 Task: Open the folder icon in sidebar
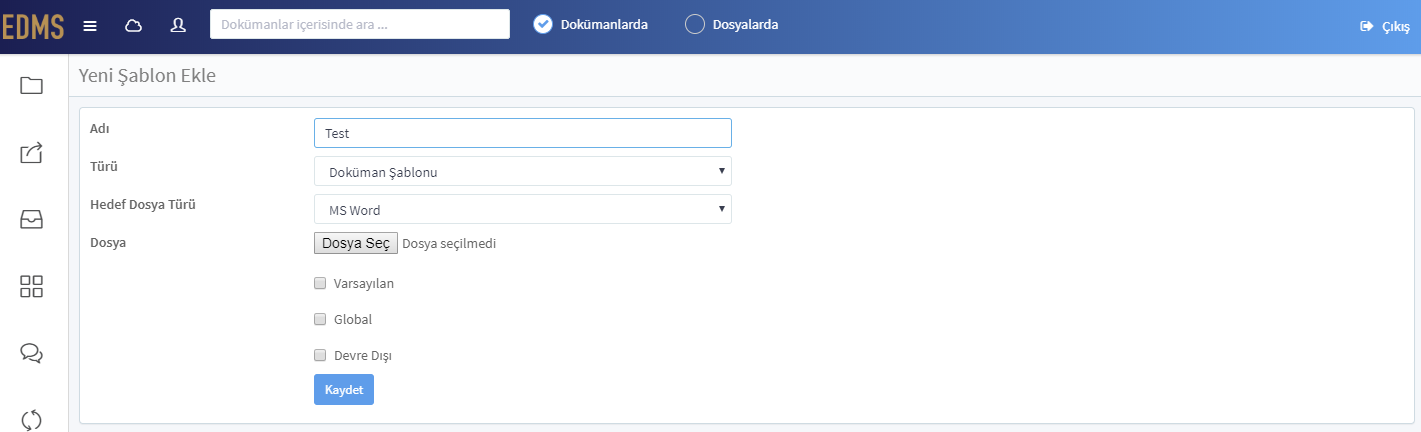point(31,85)
